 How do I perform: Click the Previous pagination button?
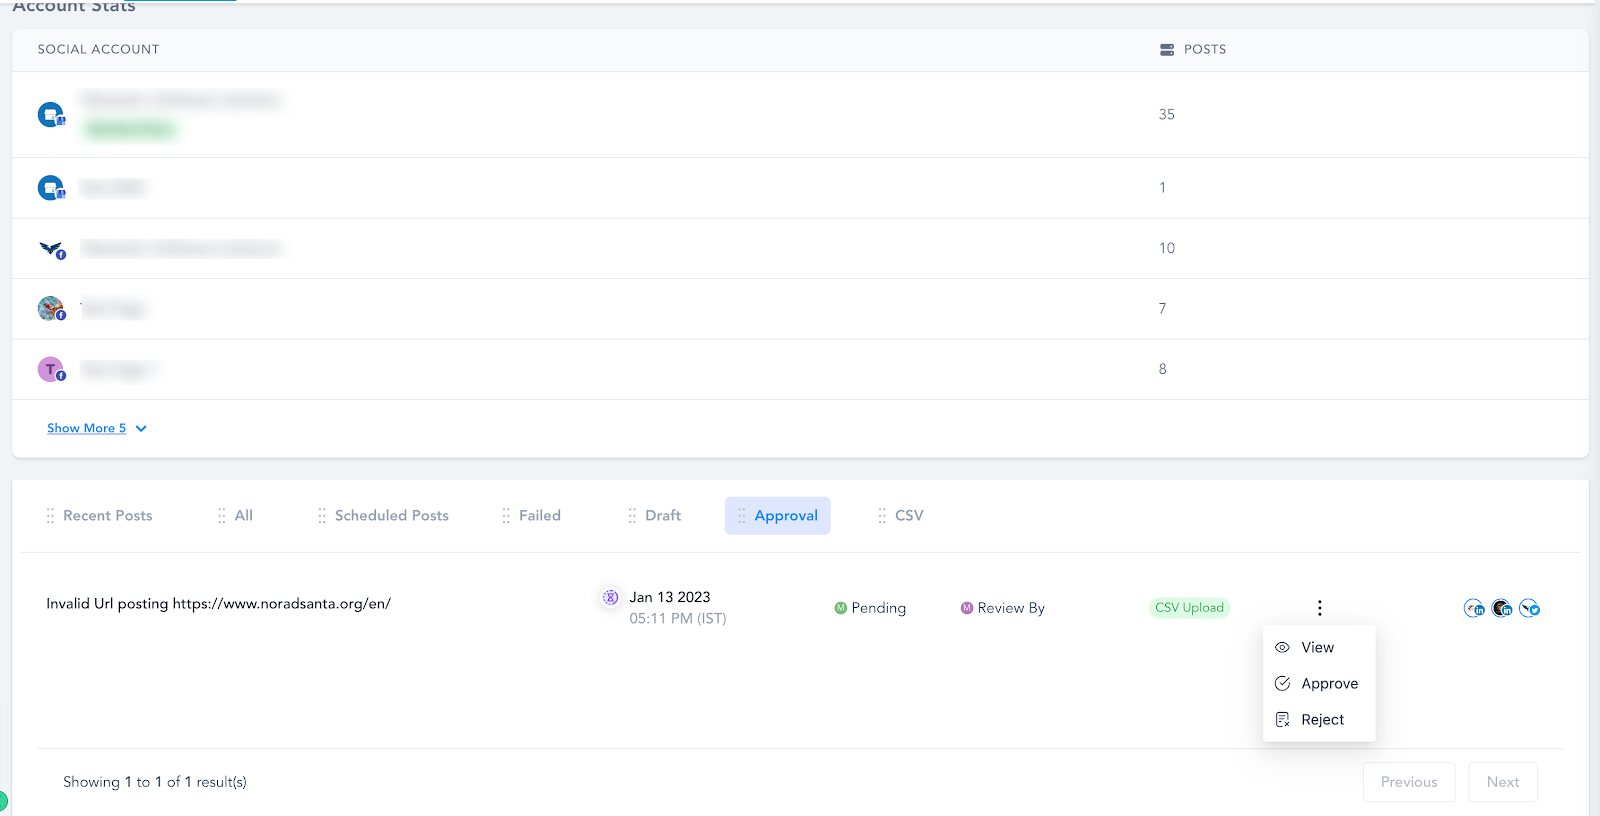pyautogui.click(x=1409, y=782)
